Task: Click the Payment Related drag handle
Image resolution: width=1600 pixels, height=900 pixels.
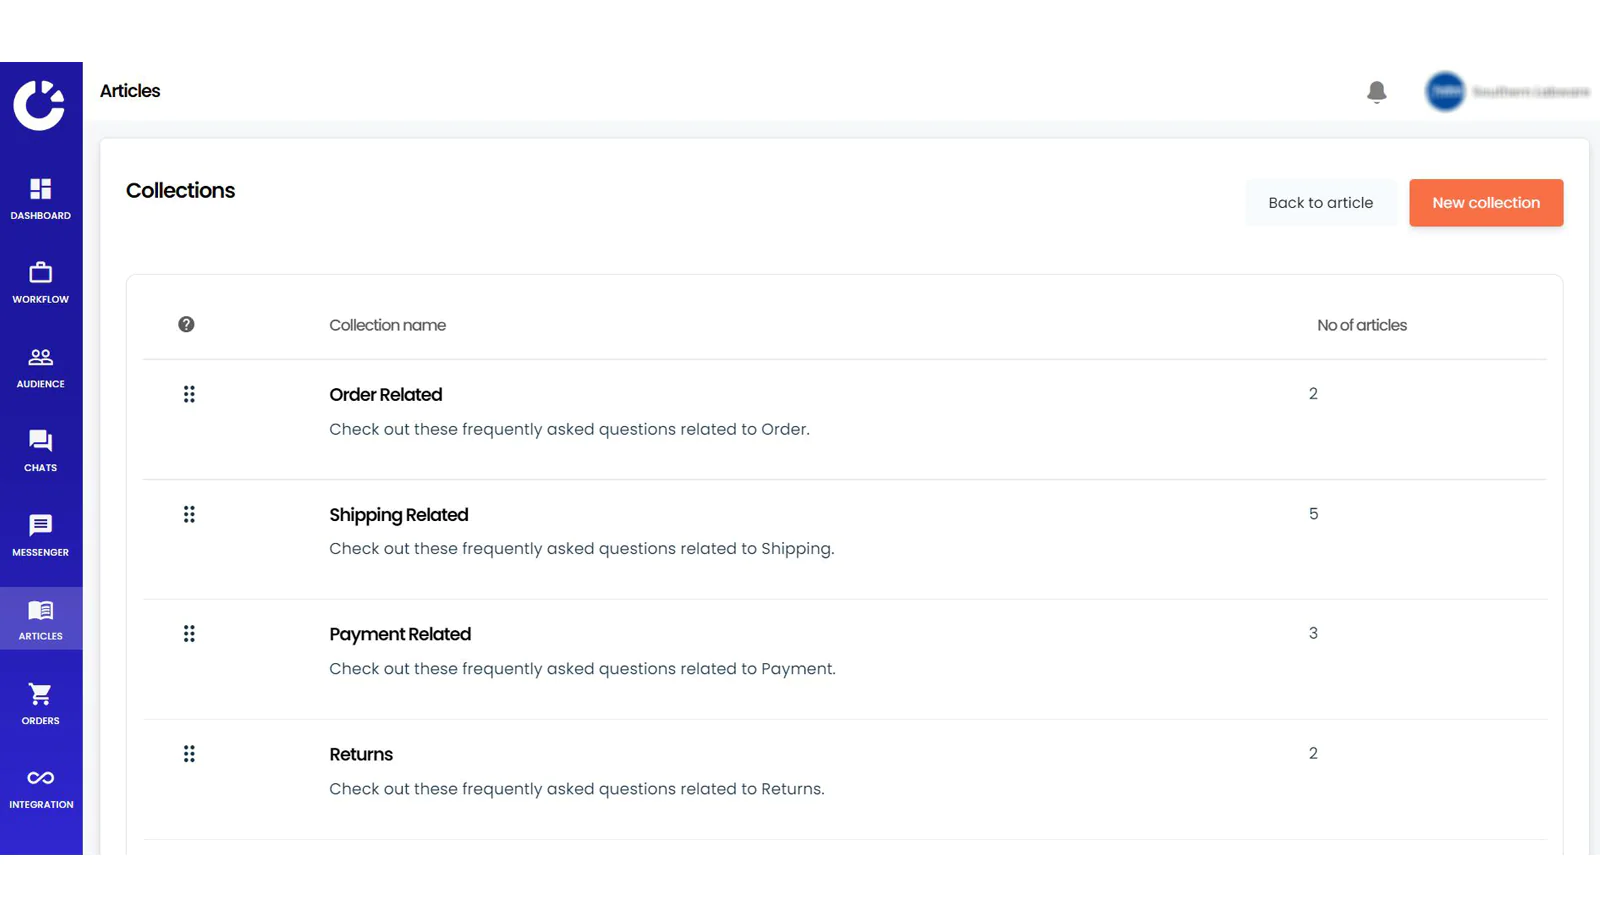Action: [189, 634]
